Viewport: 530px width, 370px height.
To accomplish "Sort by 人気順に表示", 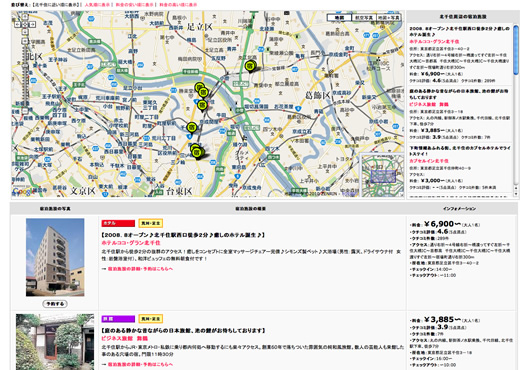I will pos(97,5).
